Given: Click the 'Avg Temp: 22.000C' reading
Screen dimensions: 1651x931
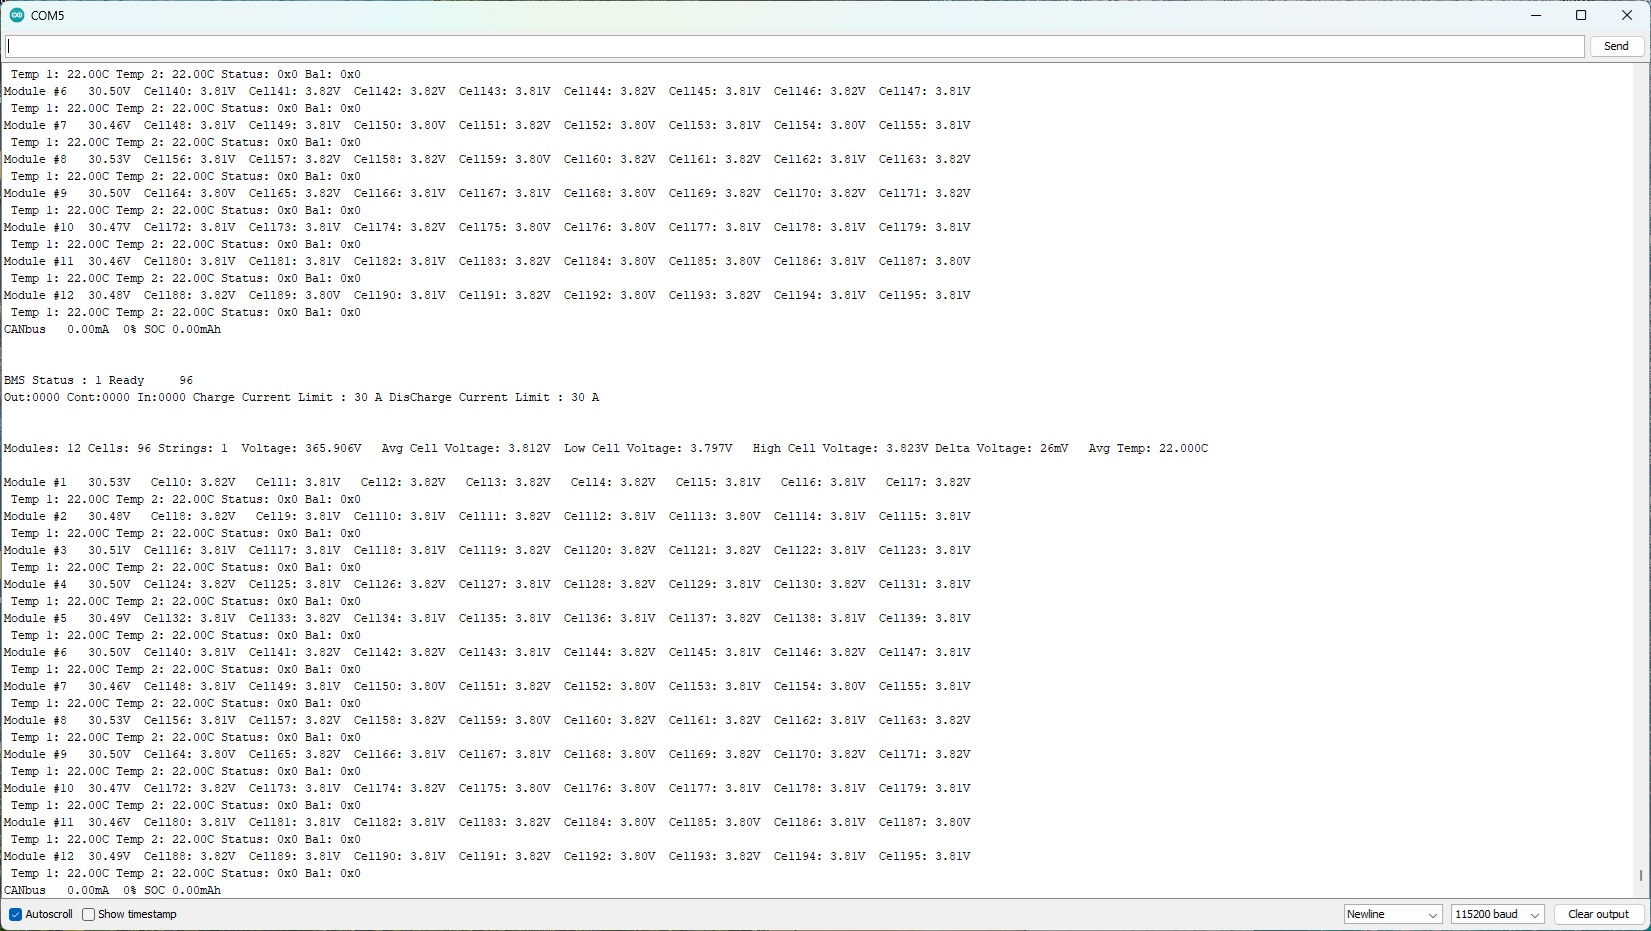Looking at the screenshot, I should [x=1148, y=448].
